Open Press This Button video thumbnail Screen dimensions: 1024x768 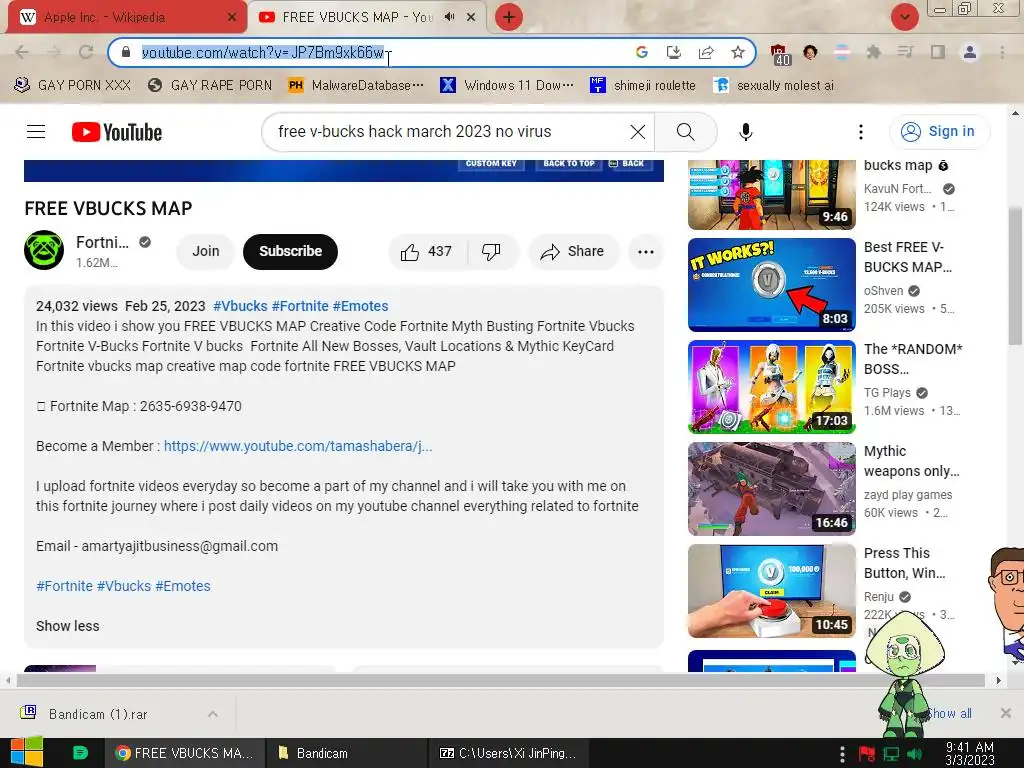[772, 591]
